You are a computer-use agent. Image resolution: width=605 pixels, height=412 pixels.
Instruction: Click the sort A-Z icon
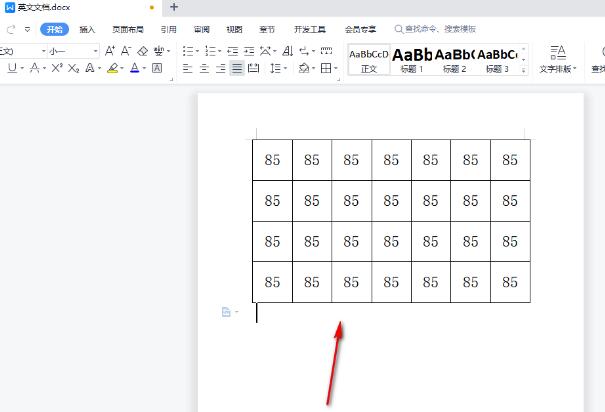point(288,51)
